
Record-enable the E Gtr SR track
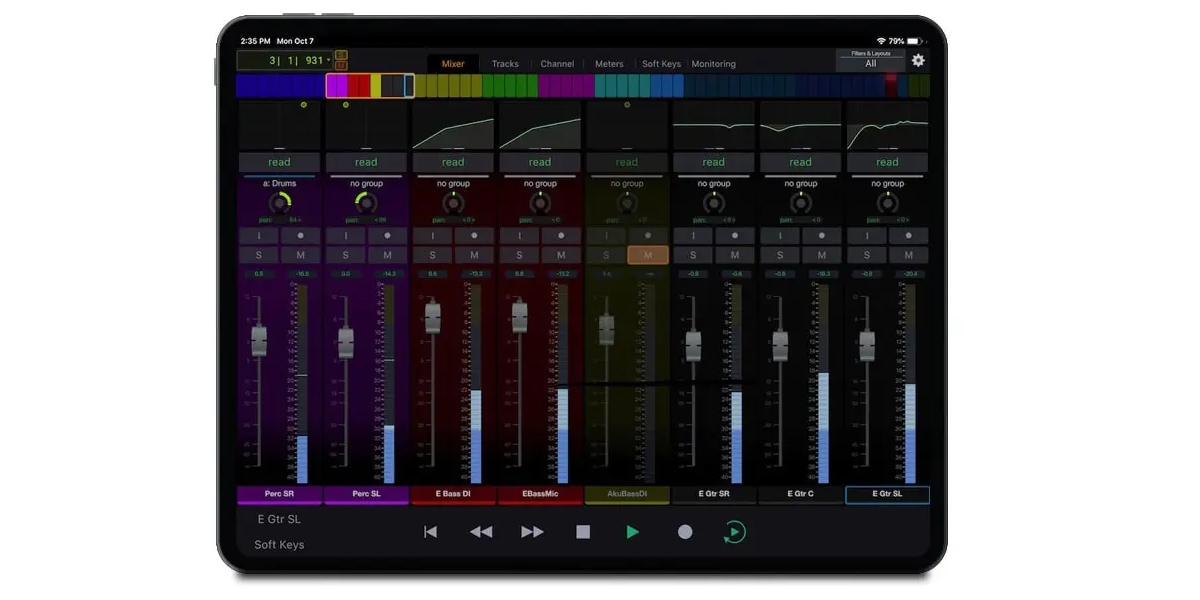click(x=735, y=236)
